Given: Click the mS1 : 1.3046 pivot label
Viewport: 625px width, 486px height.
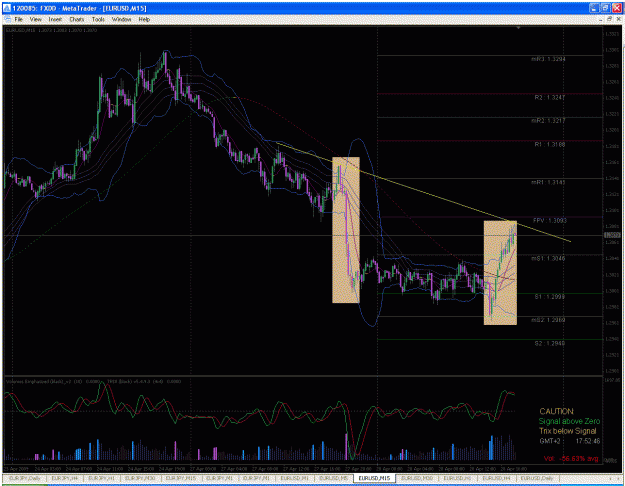Looking at the screenshot, I should [548, 258].
